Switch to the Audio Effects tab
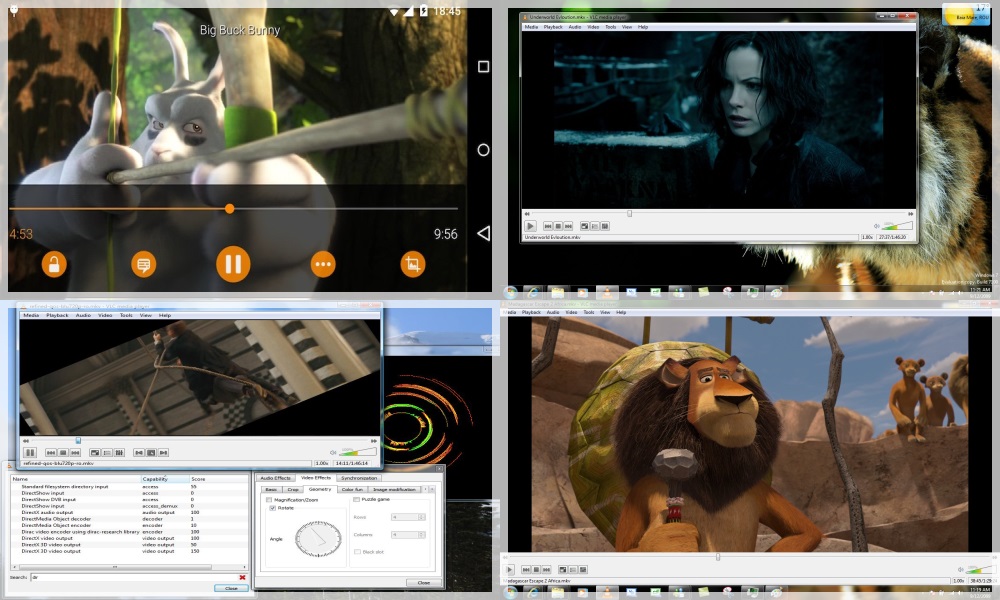 (x=275, y=478)
